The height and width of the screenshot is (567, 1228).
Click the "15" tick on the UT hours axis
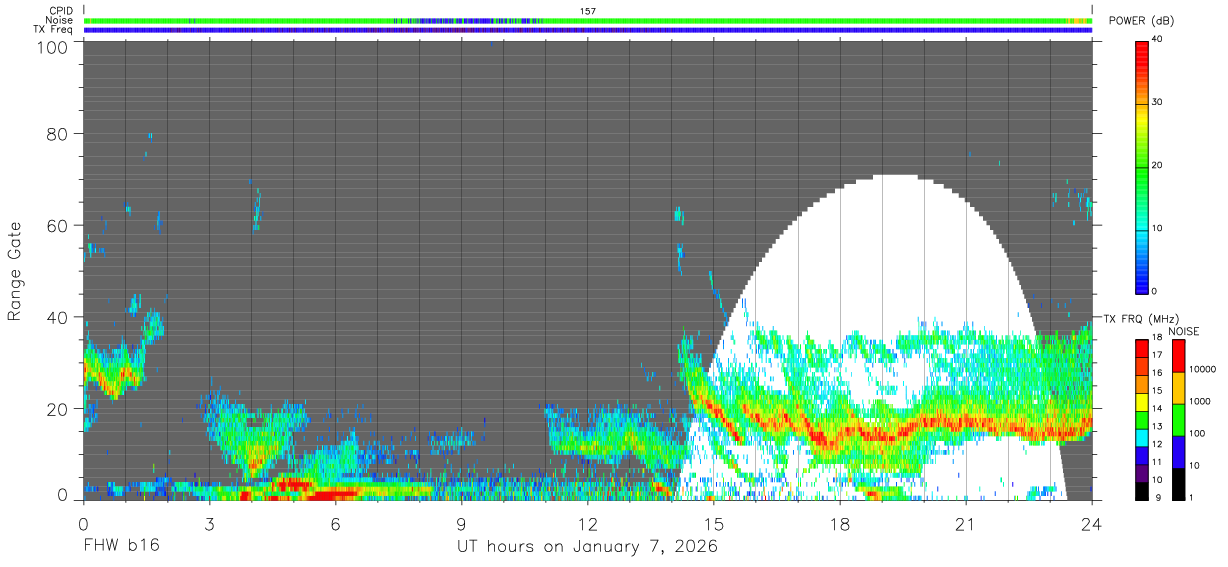point(714,523)
